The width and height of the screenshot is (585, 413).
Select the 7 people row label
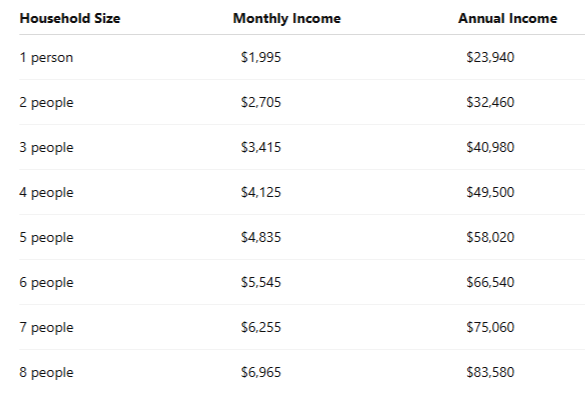[46, 328]
